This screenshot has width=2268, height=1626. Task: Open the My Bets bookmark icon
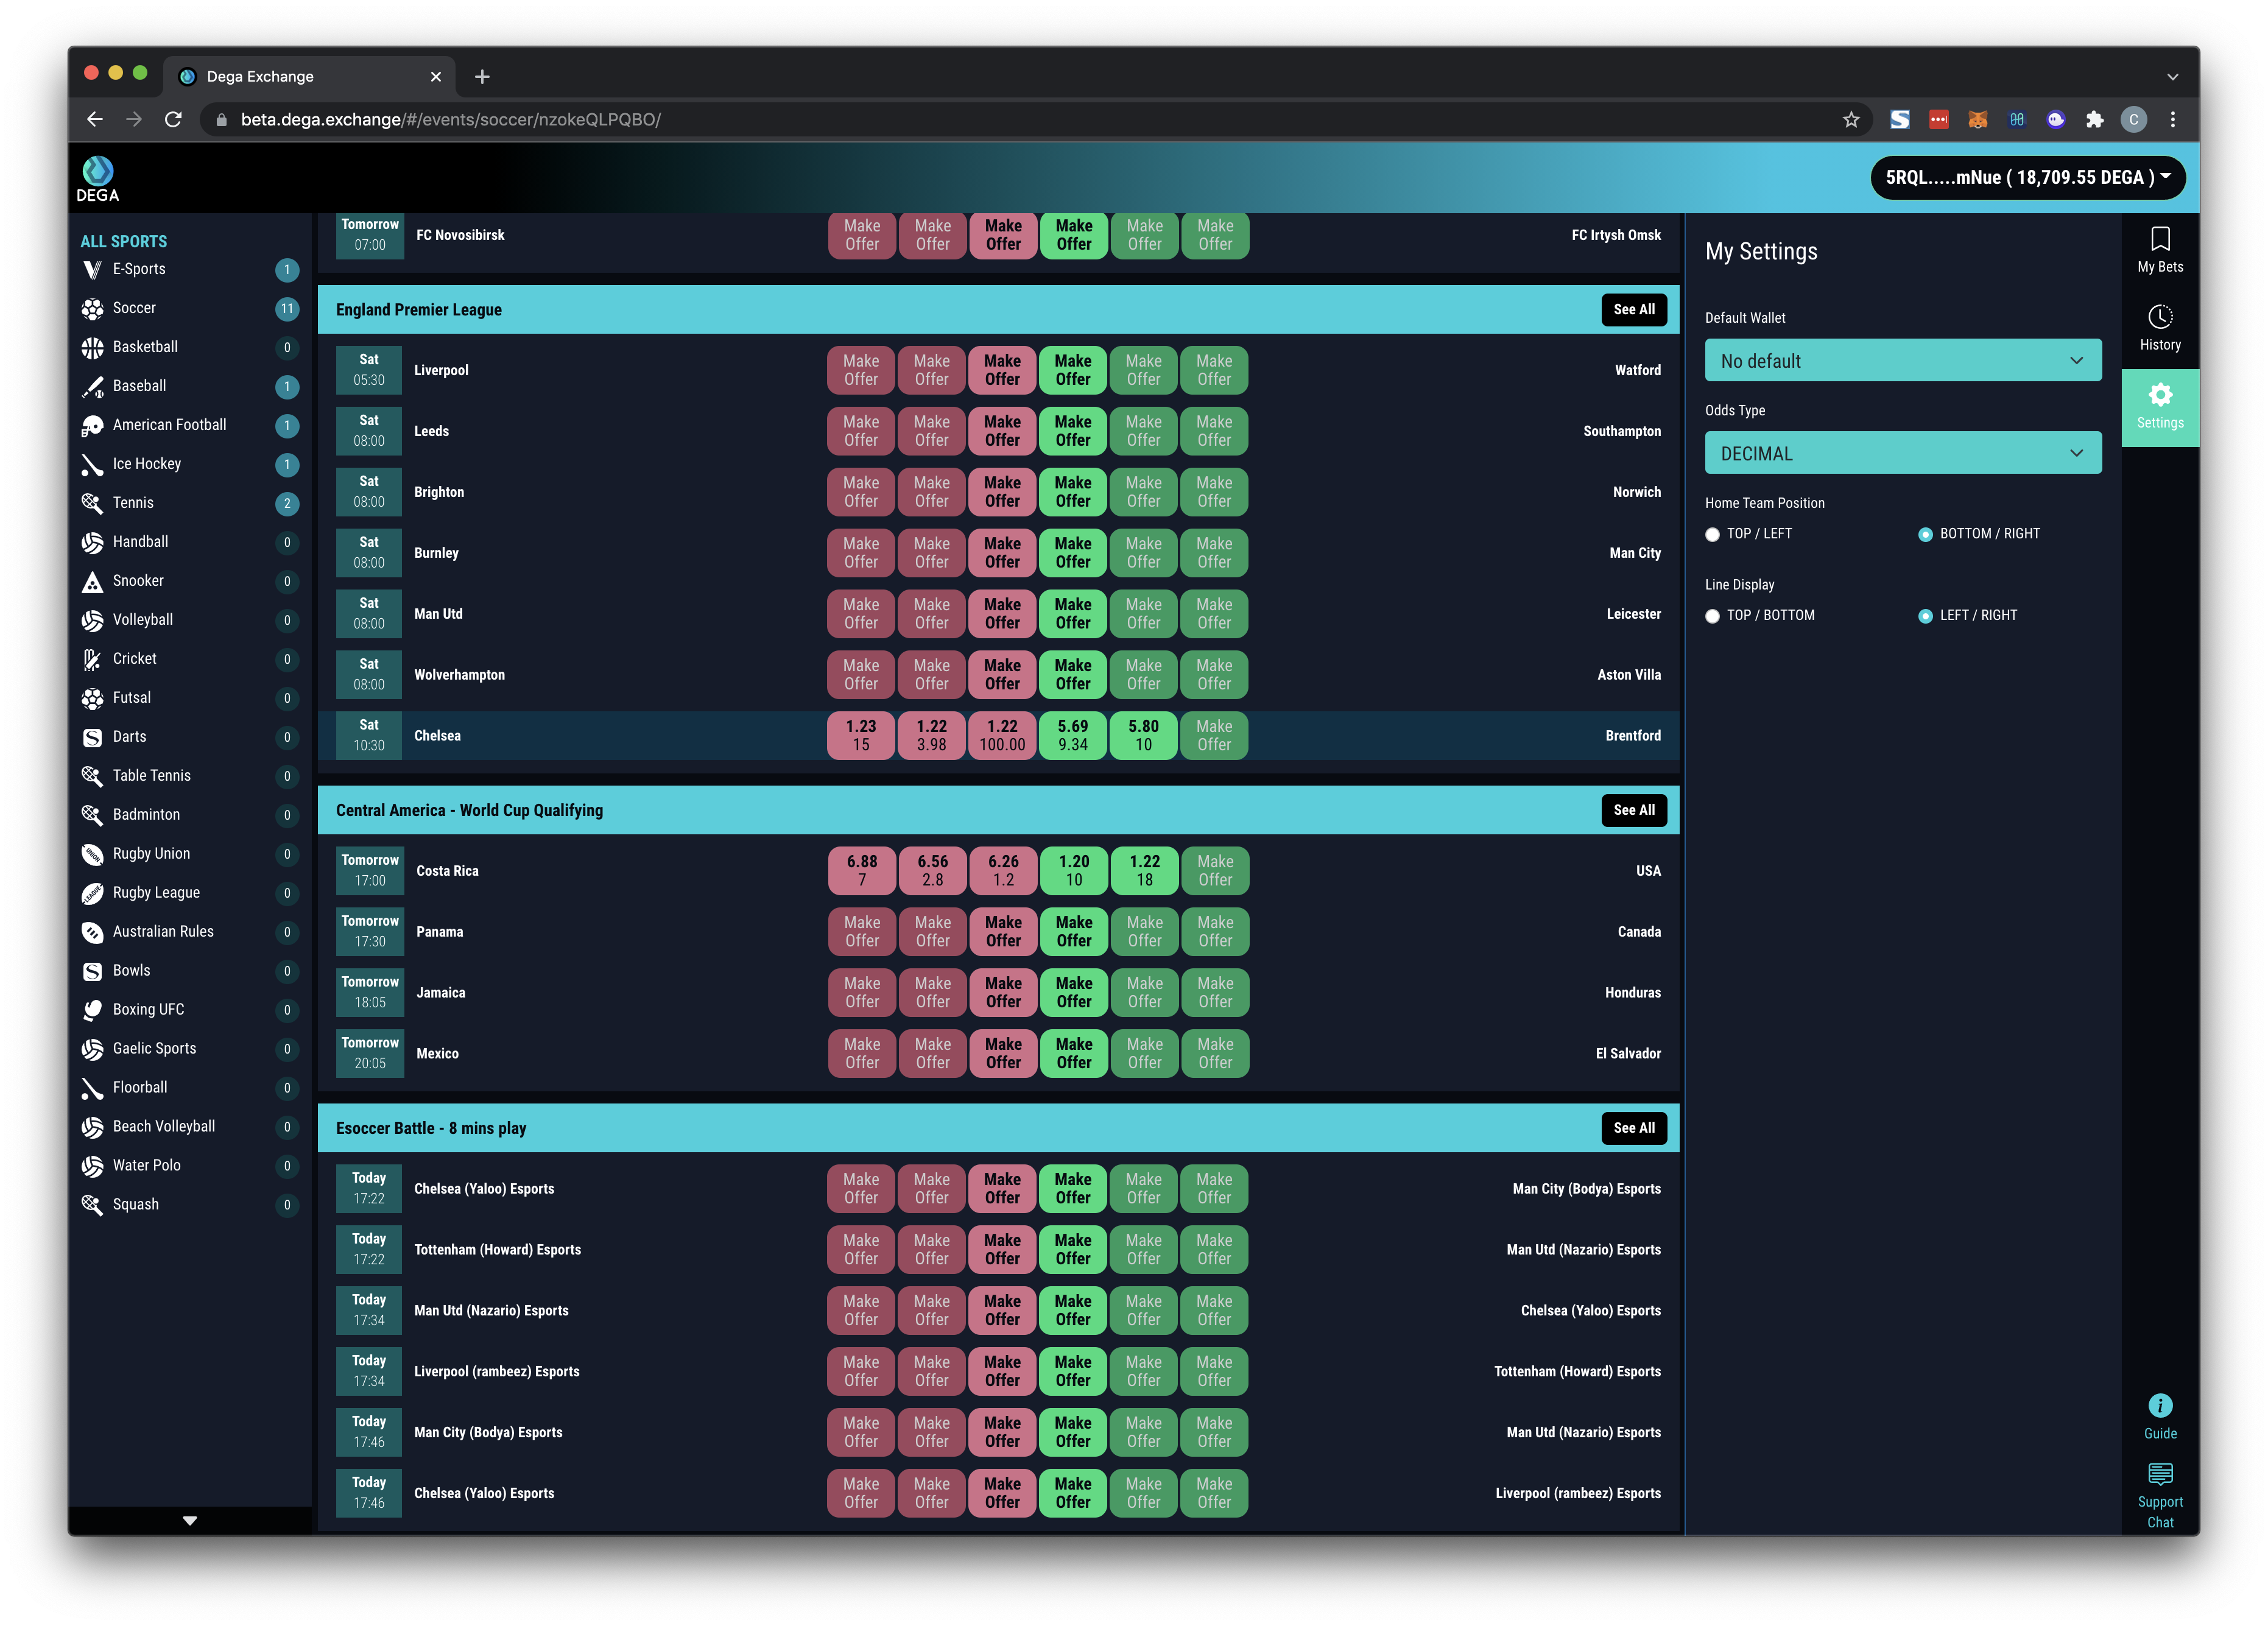[x=2159, y=240]
